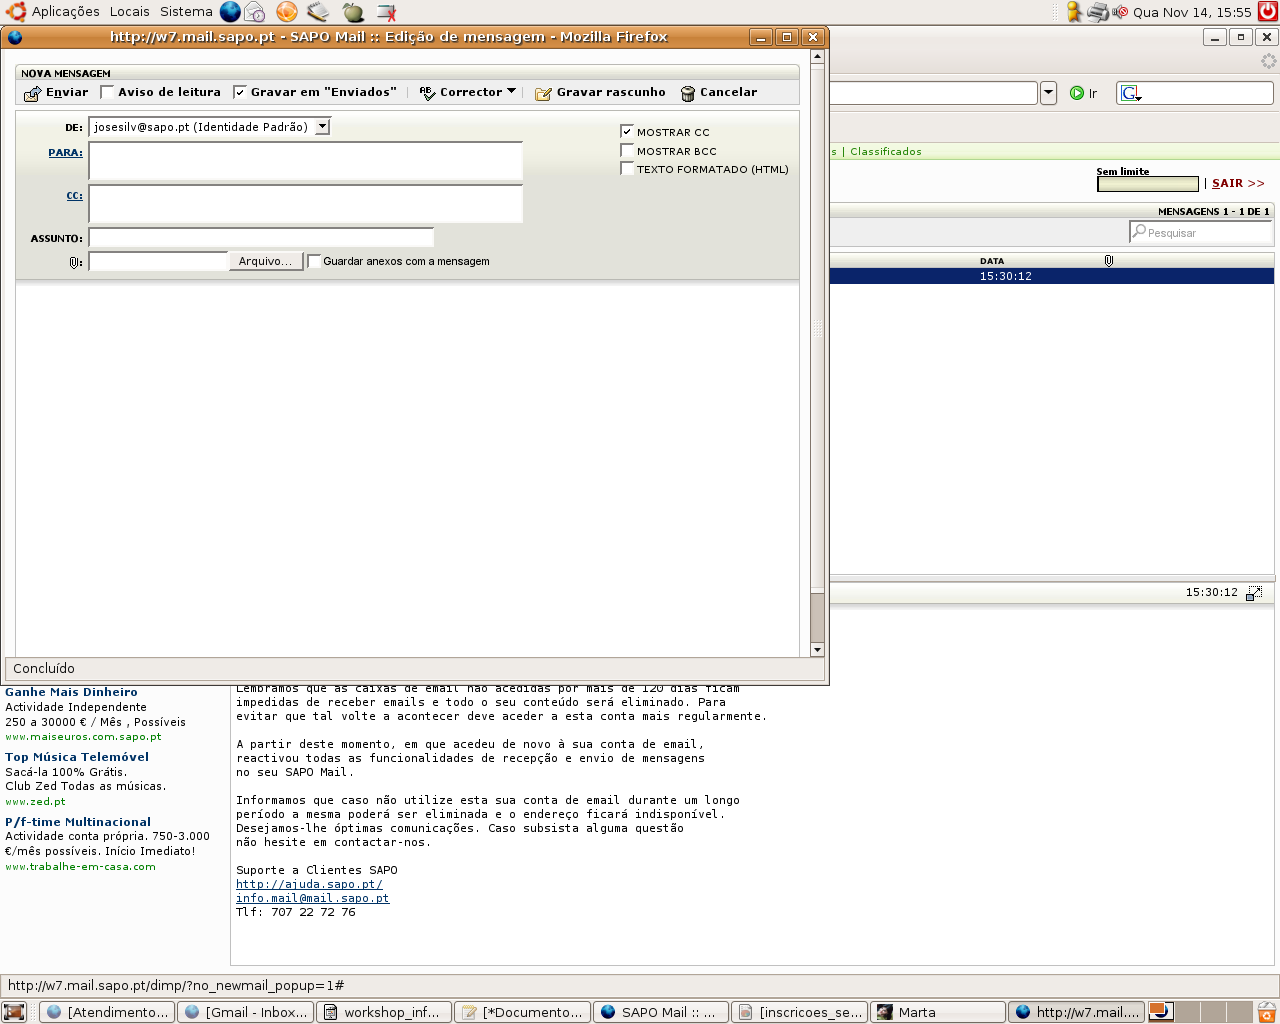The height and width of the screenshot is (1024, 1280).
Task: Click the Google search engine icon
Action: coord(1131,93)
